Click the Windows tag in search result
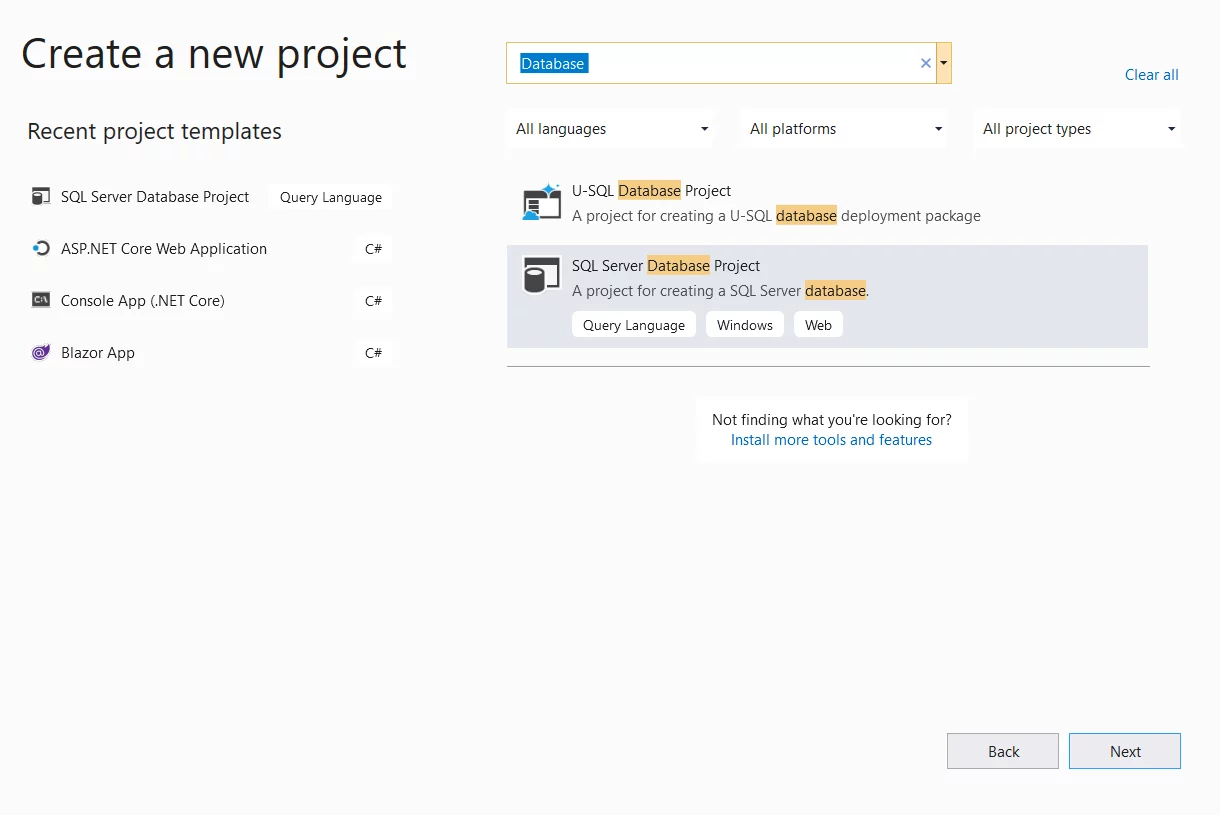The height and width of the screenshot is (815, 1220). click(745, 325)
